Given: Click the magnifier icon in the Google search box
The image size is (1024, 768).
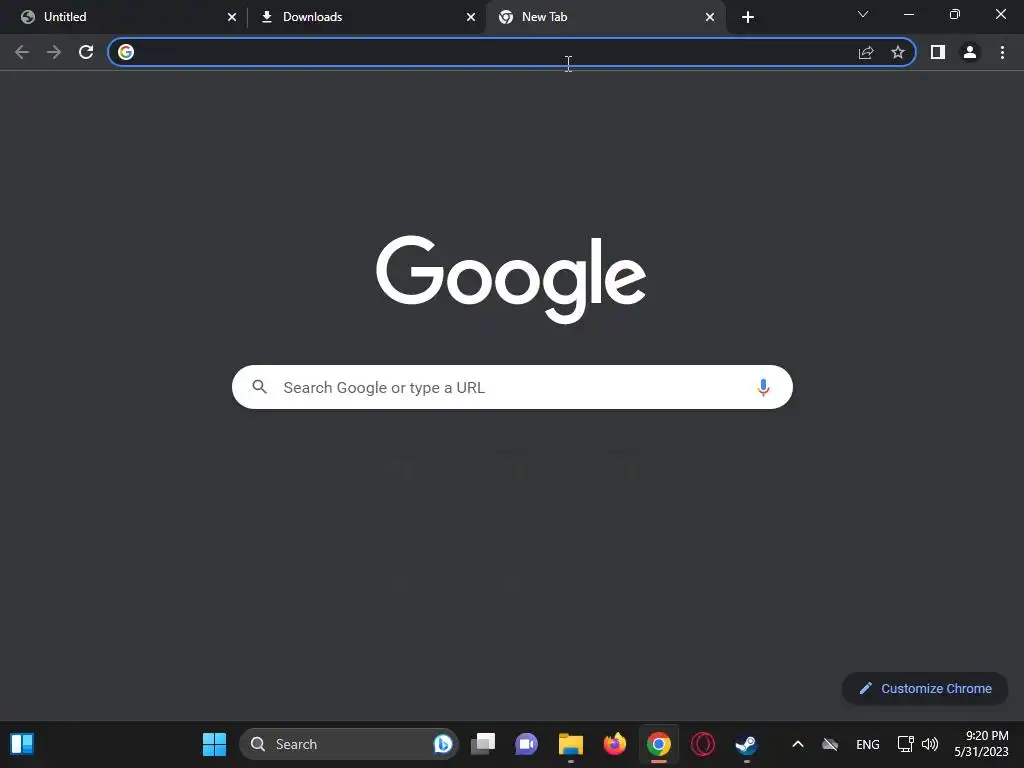Looking at the screenshot, I should click(259, 387).
